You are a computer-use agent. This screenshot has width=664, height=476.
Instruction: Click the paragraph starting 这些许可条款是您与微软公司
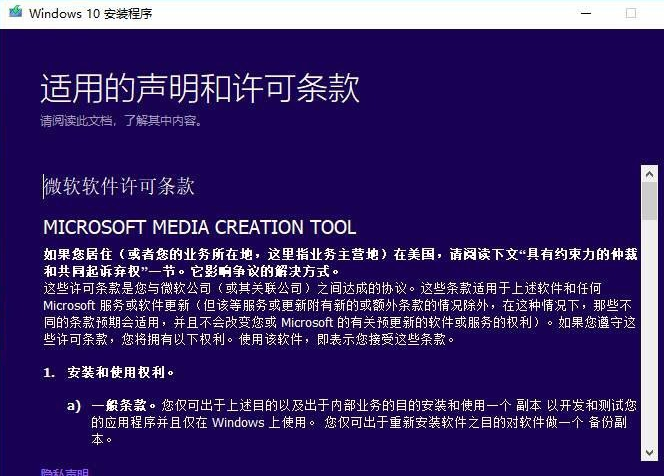coord(200,288)
